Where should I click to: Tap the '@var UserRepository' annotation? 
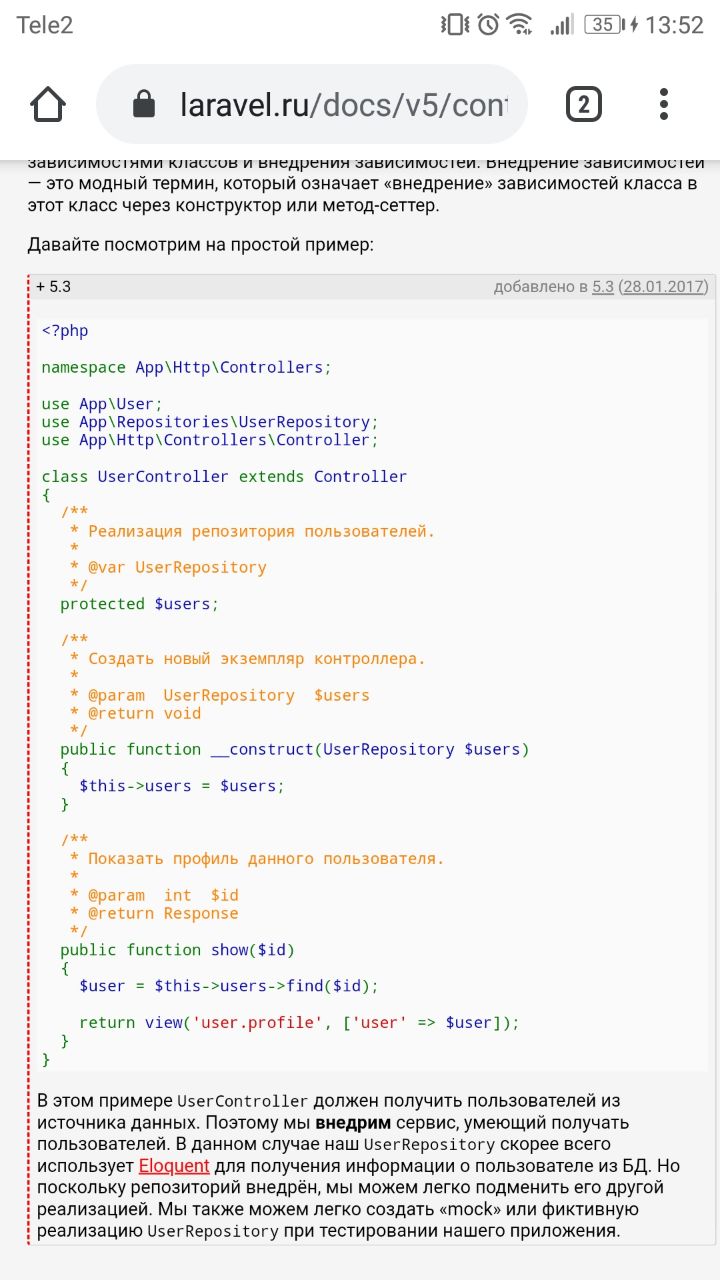coord(177,567)
